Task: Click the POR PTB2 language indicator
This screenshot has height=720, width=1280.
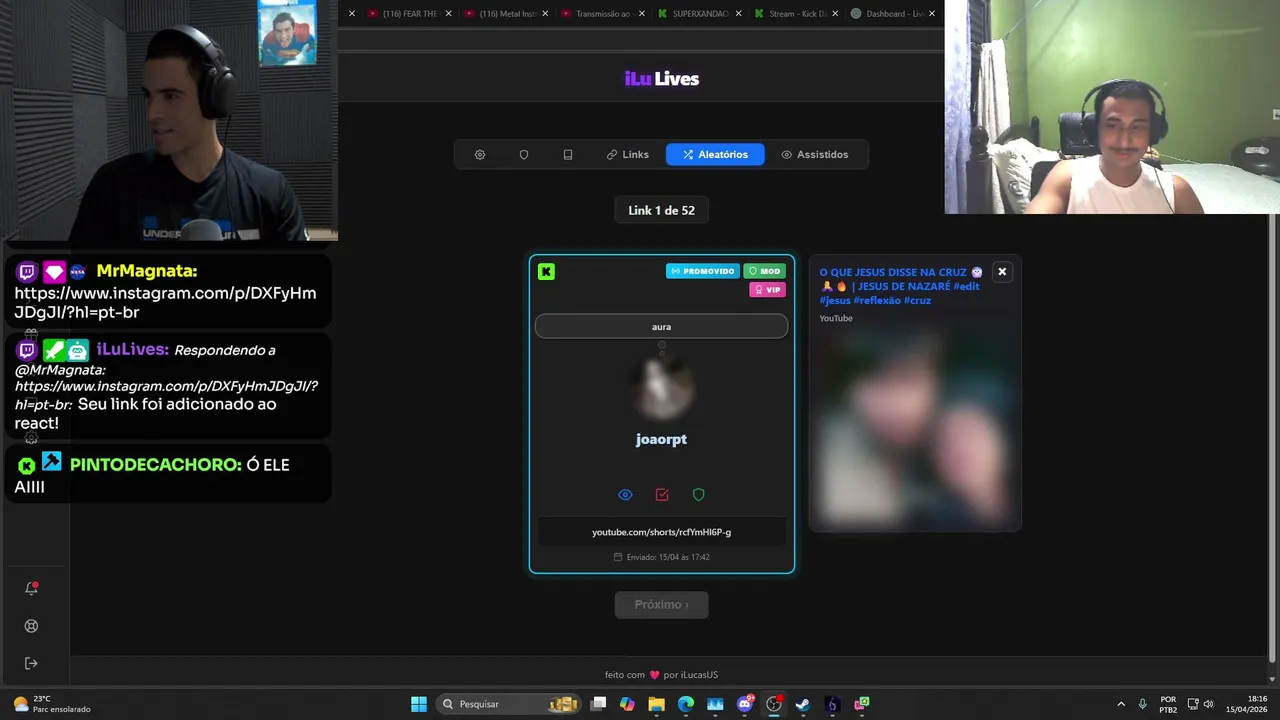Action: click(x=1168, y=704)
